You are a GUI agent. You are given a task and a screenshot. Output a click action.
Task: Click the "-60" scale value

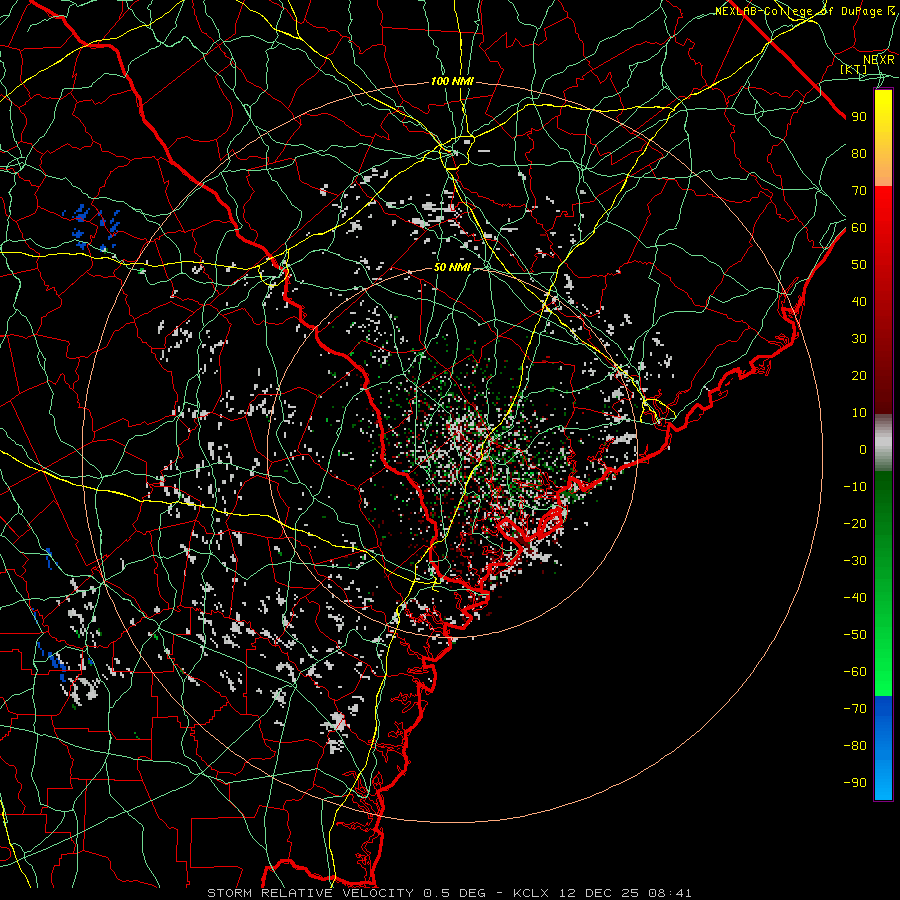[855, 672]
